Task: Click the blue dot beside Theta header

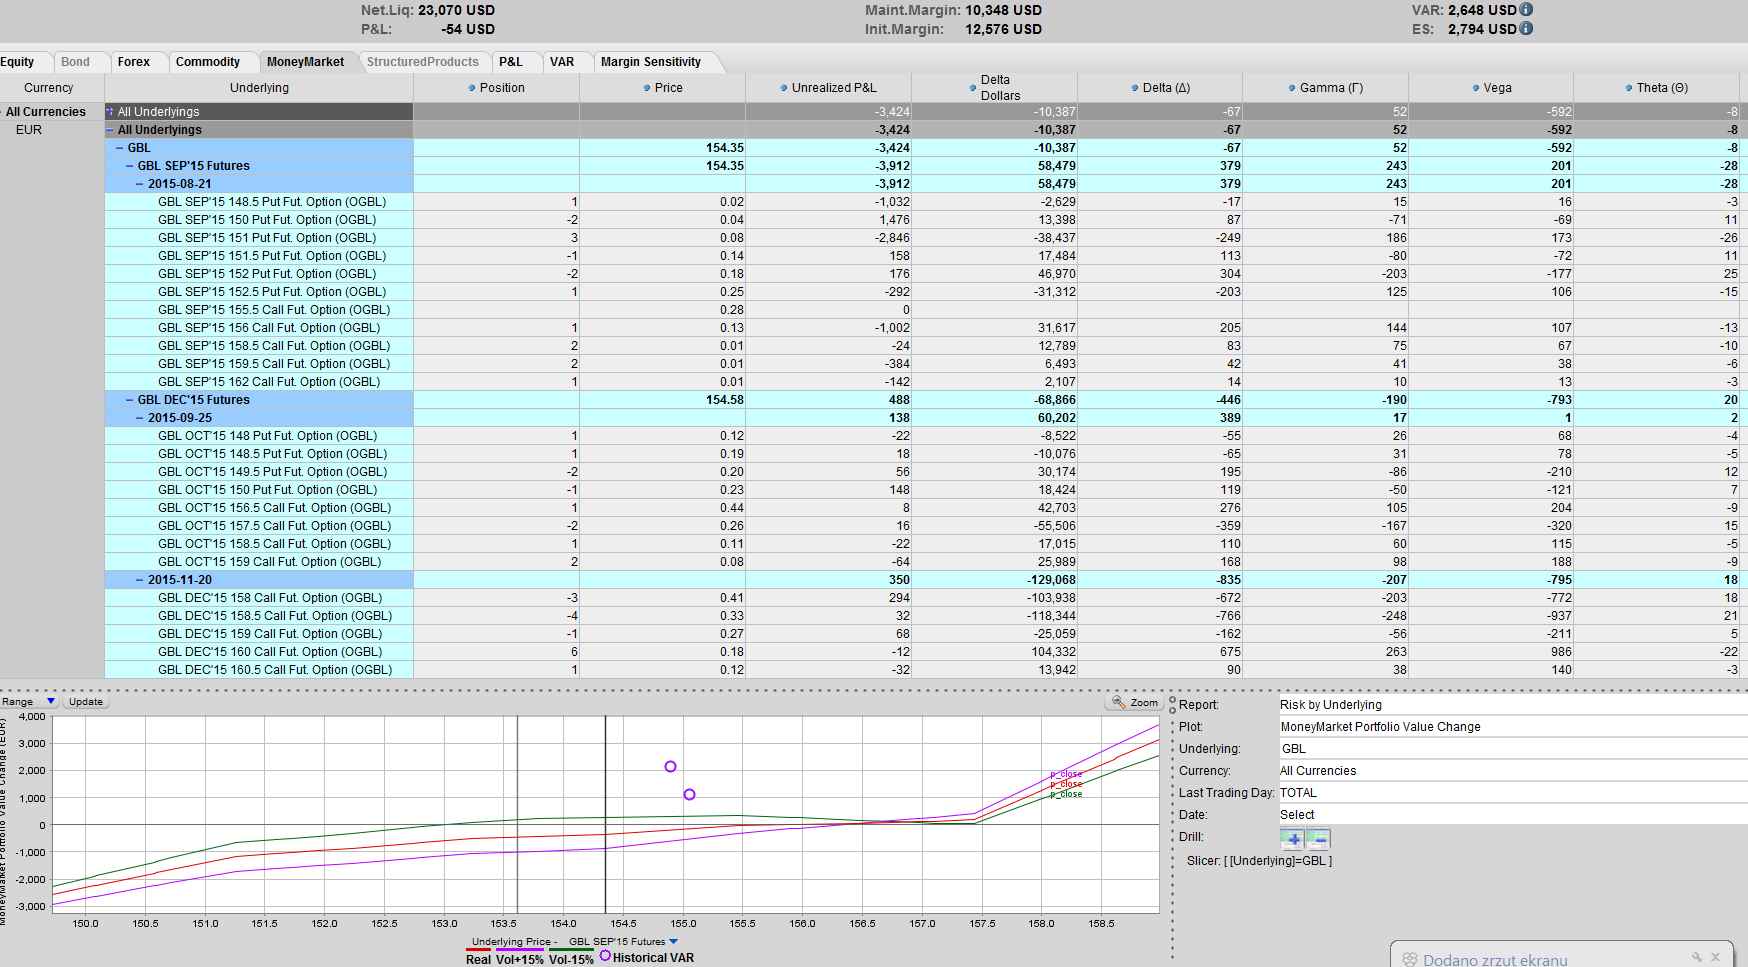Action: (1629, 88)
